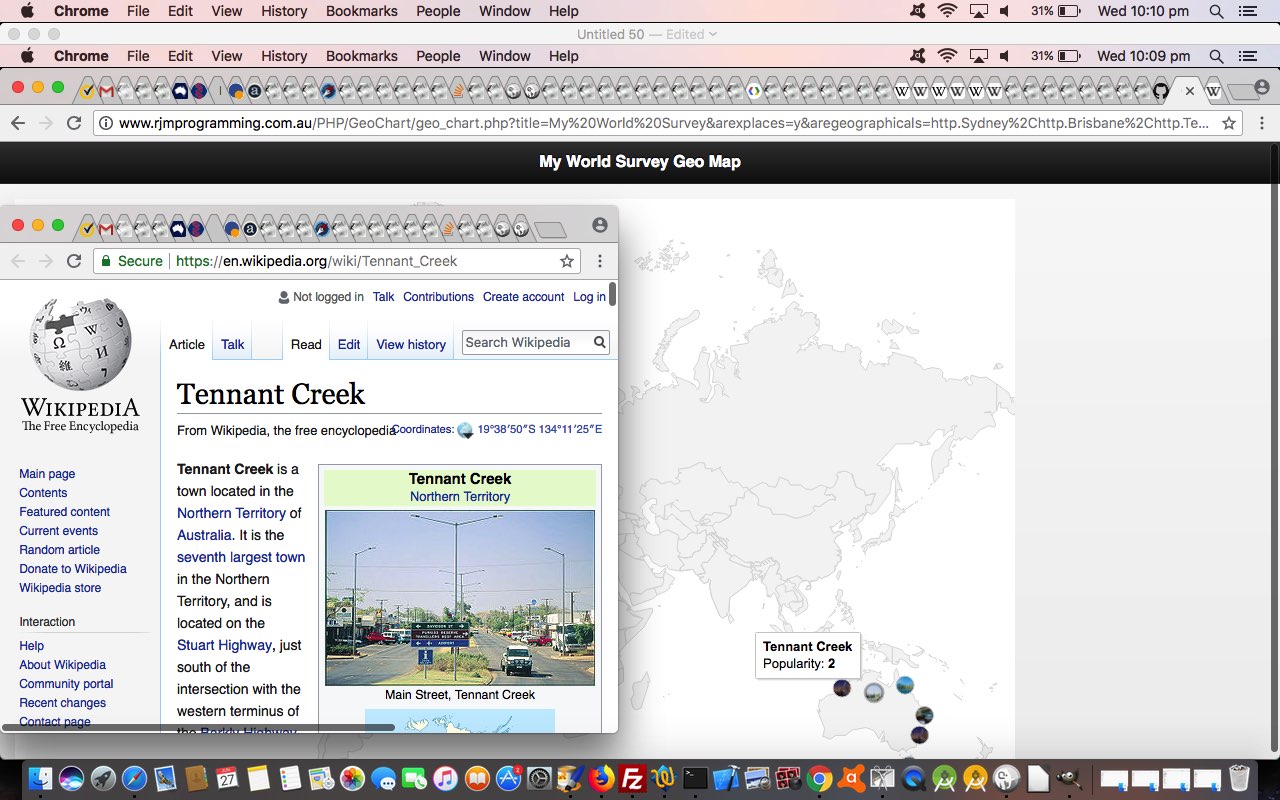The image size is (1280, 800).
Task: Launch FileZilla from the Dock
Action: click(632, 778)
